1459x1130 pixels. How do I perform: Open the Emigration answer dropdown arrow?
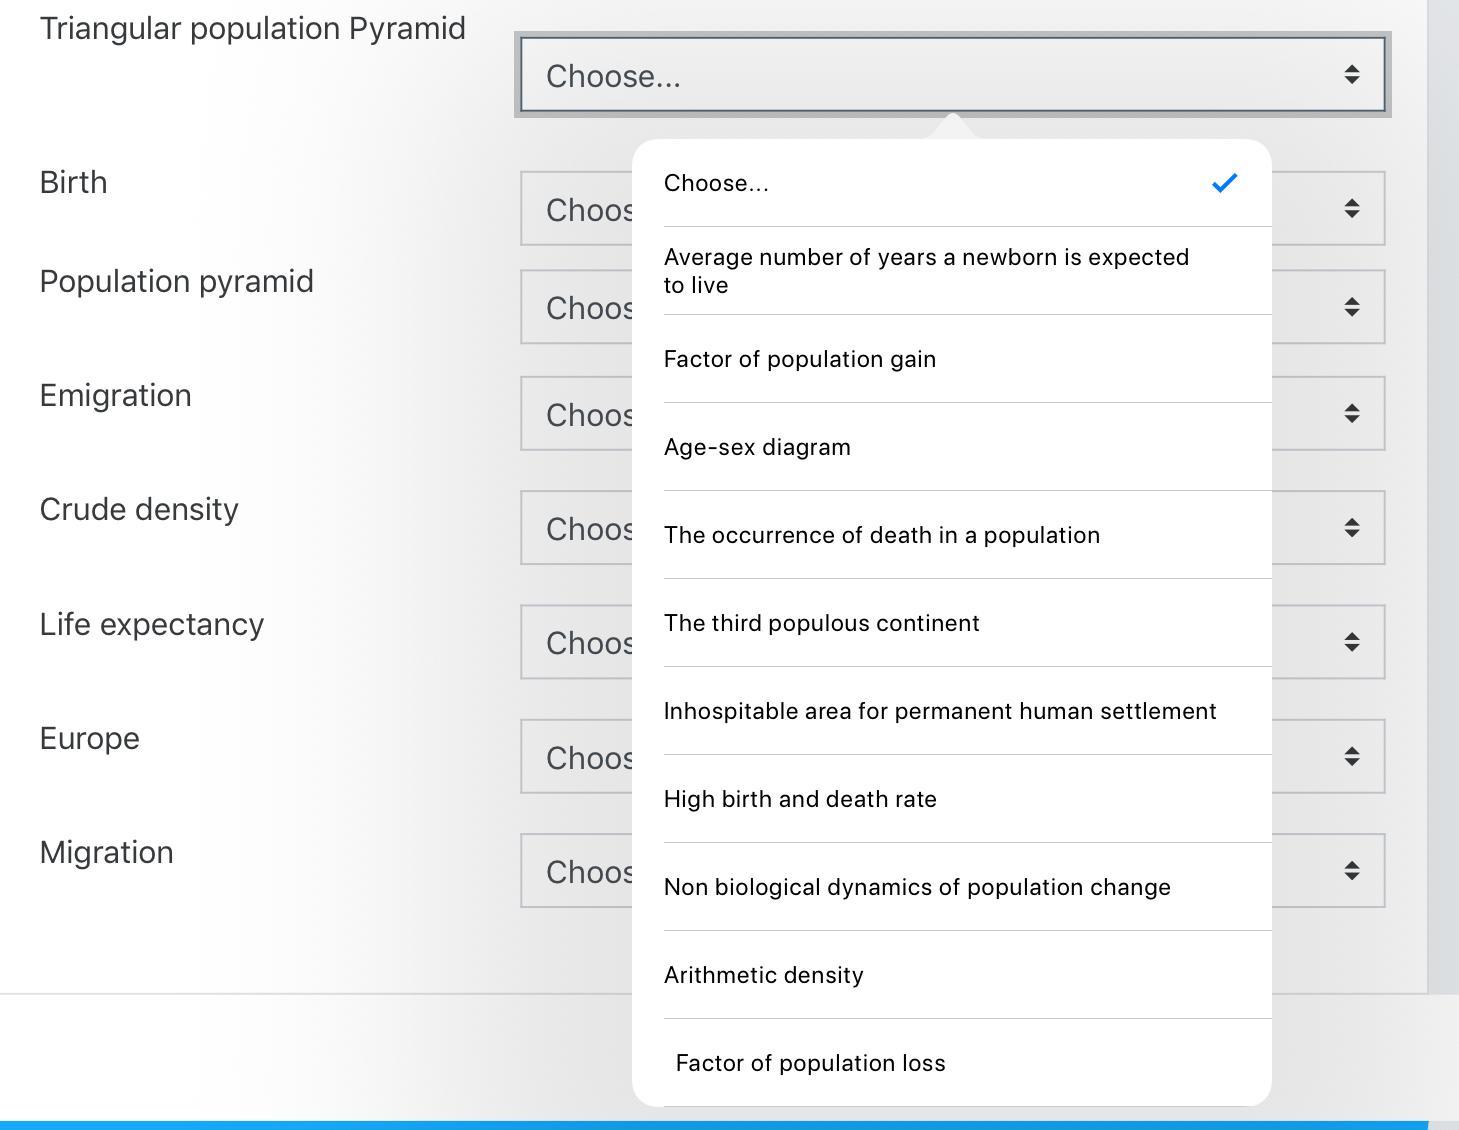1351,414
